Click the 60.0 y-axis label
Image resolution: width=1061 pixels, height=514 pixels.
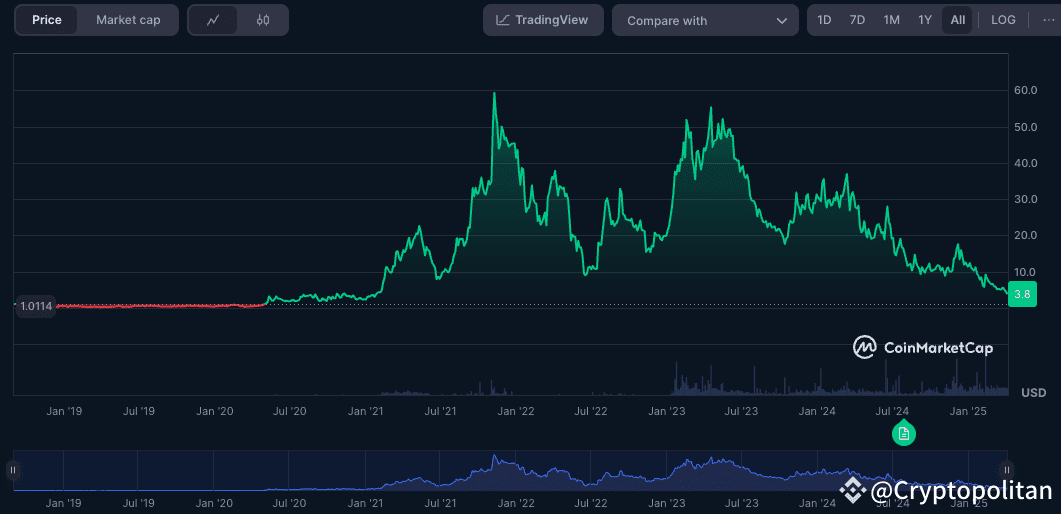click(1025, 91)
